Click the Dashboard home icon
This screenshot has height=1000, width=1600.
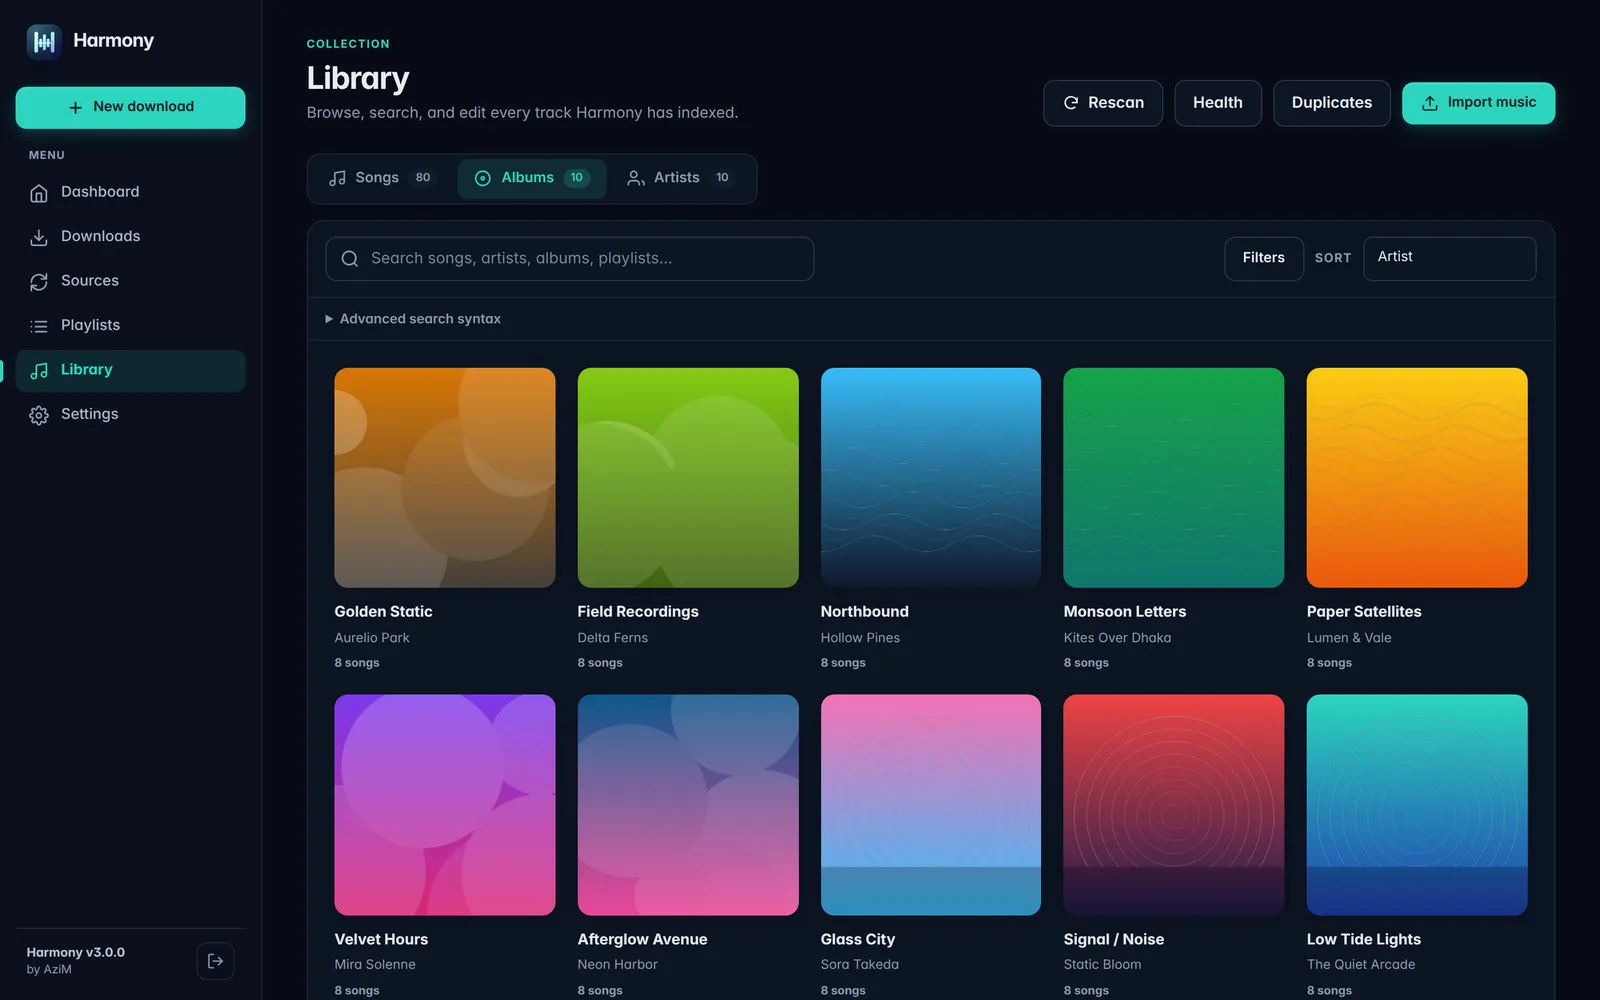(x=39, y=193)
